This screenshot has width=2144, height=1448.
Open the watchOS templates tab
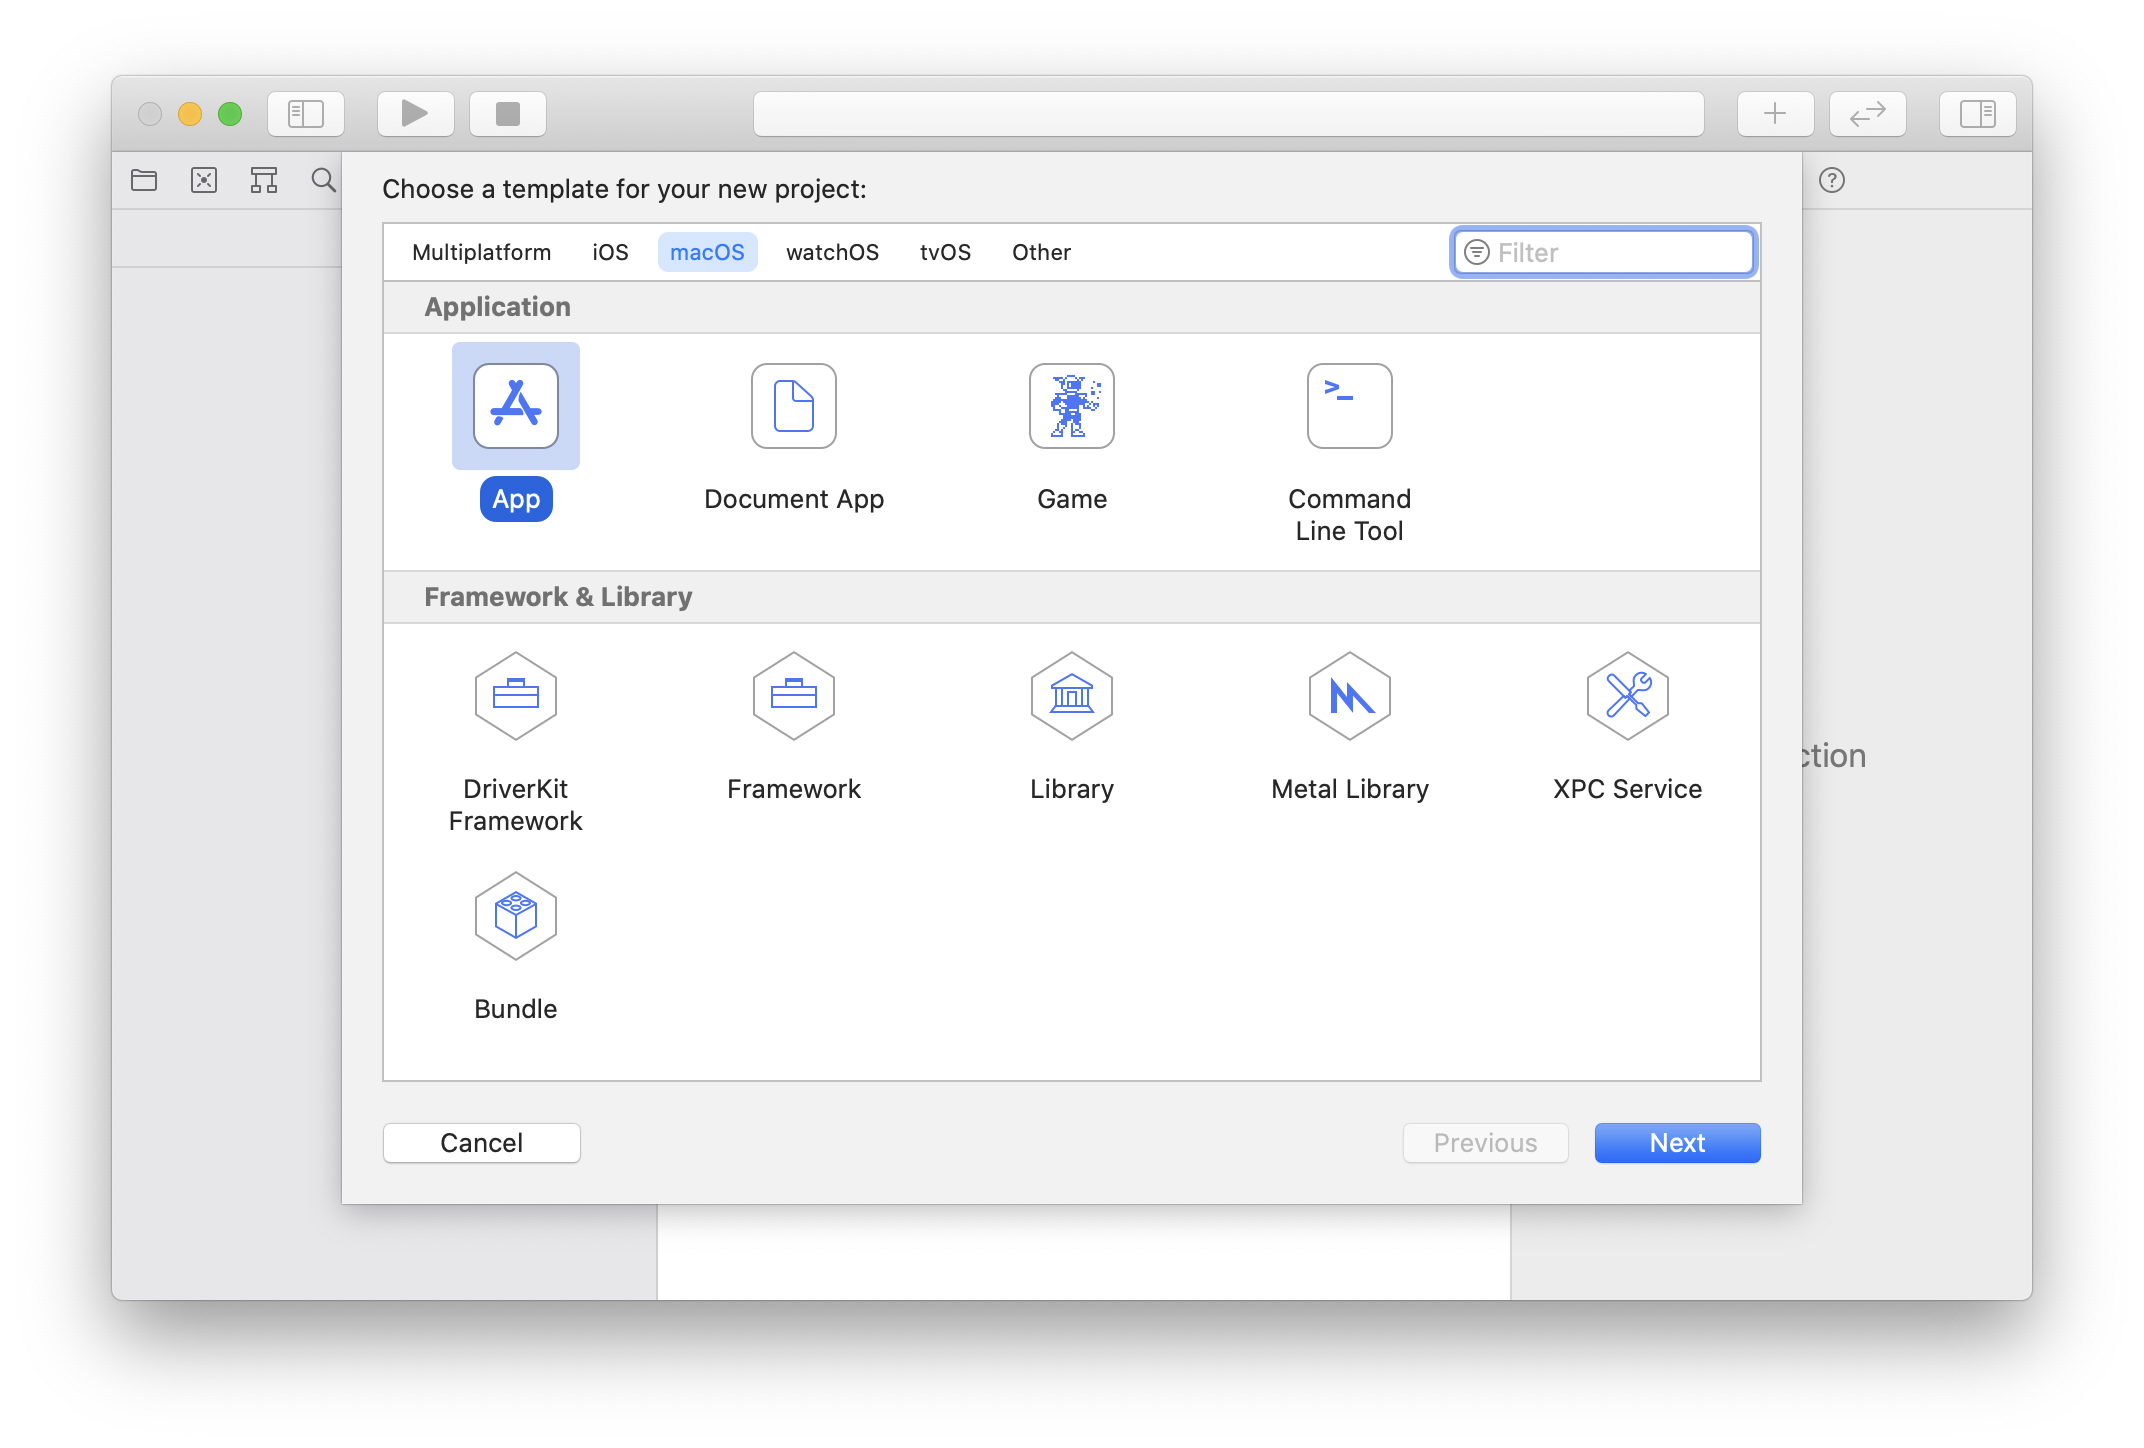pyautogui.click(x=832, y=252)
